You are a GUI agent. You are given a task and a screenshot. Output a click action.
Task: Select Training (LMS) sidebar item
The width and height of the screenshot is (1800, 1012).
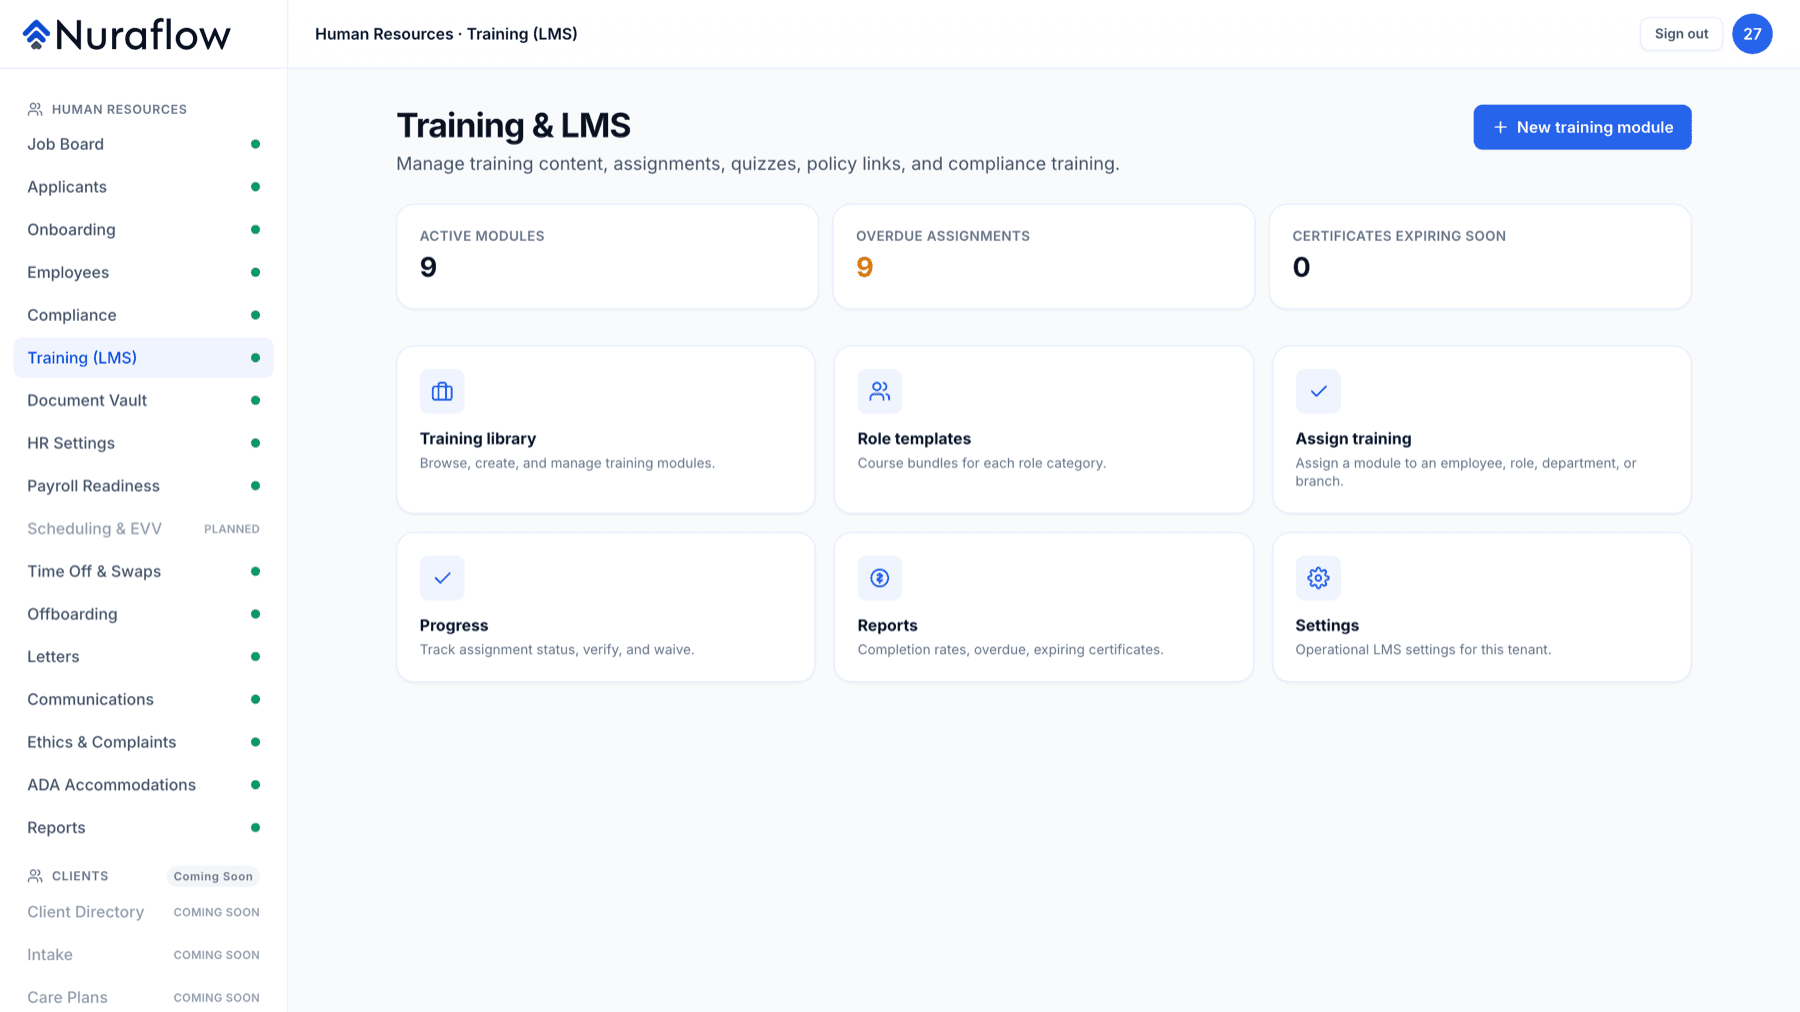144,358
